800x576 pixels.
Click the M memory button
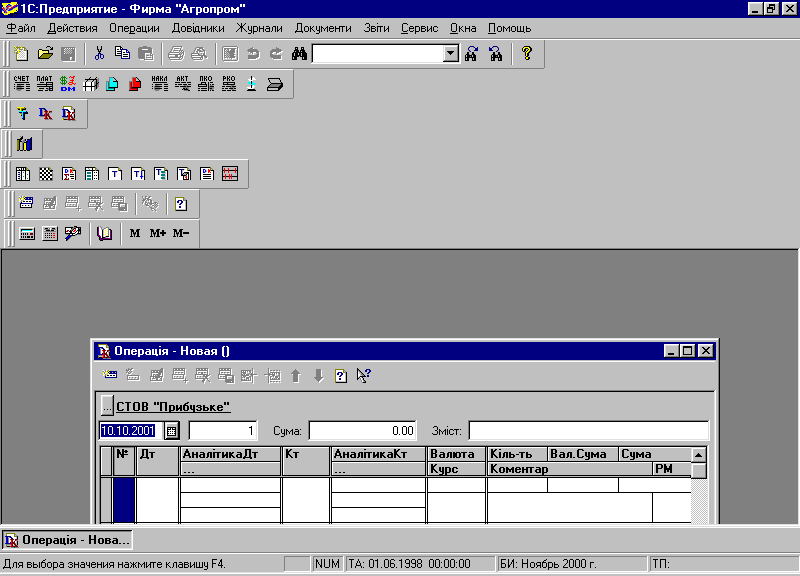(135, 233)
